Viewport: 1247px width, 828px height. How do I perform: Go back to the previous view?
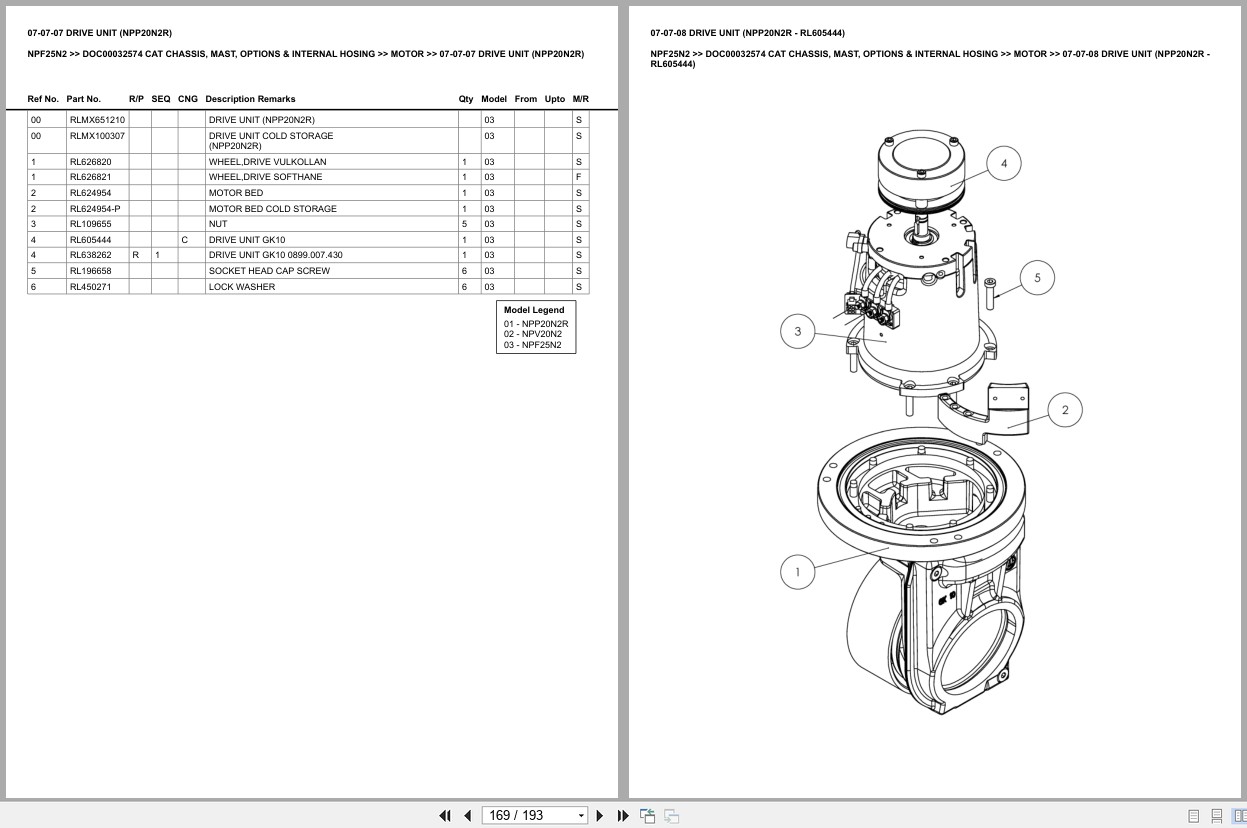(x=648, y=816)
